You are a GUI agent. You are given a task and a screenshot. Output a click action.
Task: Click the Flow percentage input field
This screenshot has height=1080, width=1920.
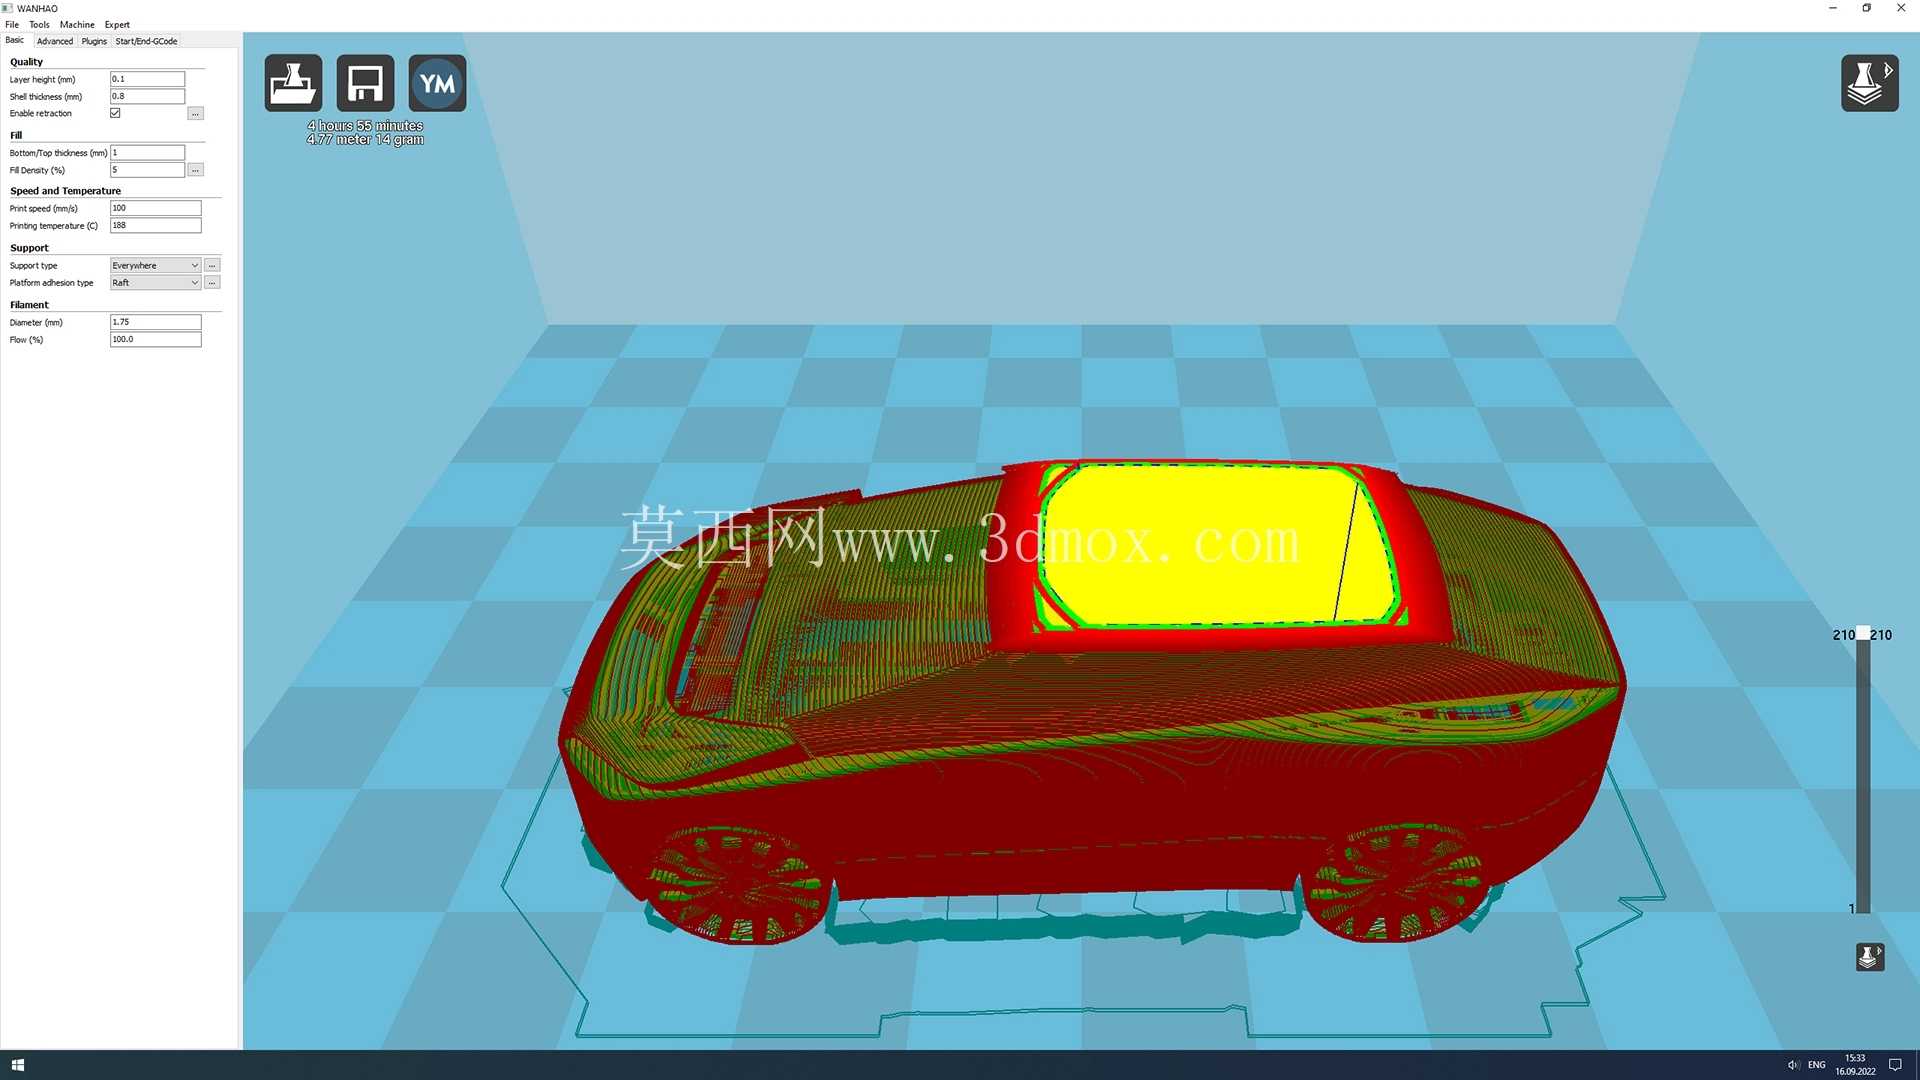155,339
